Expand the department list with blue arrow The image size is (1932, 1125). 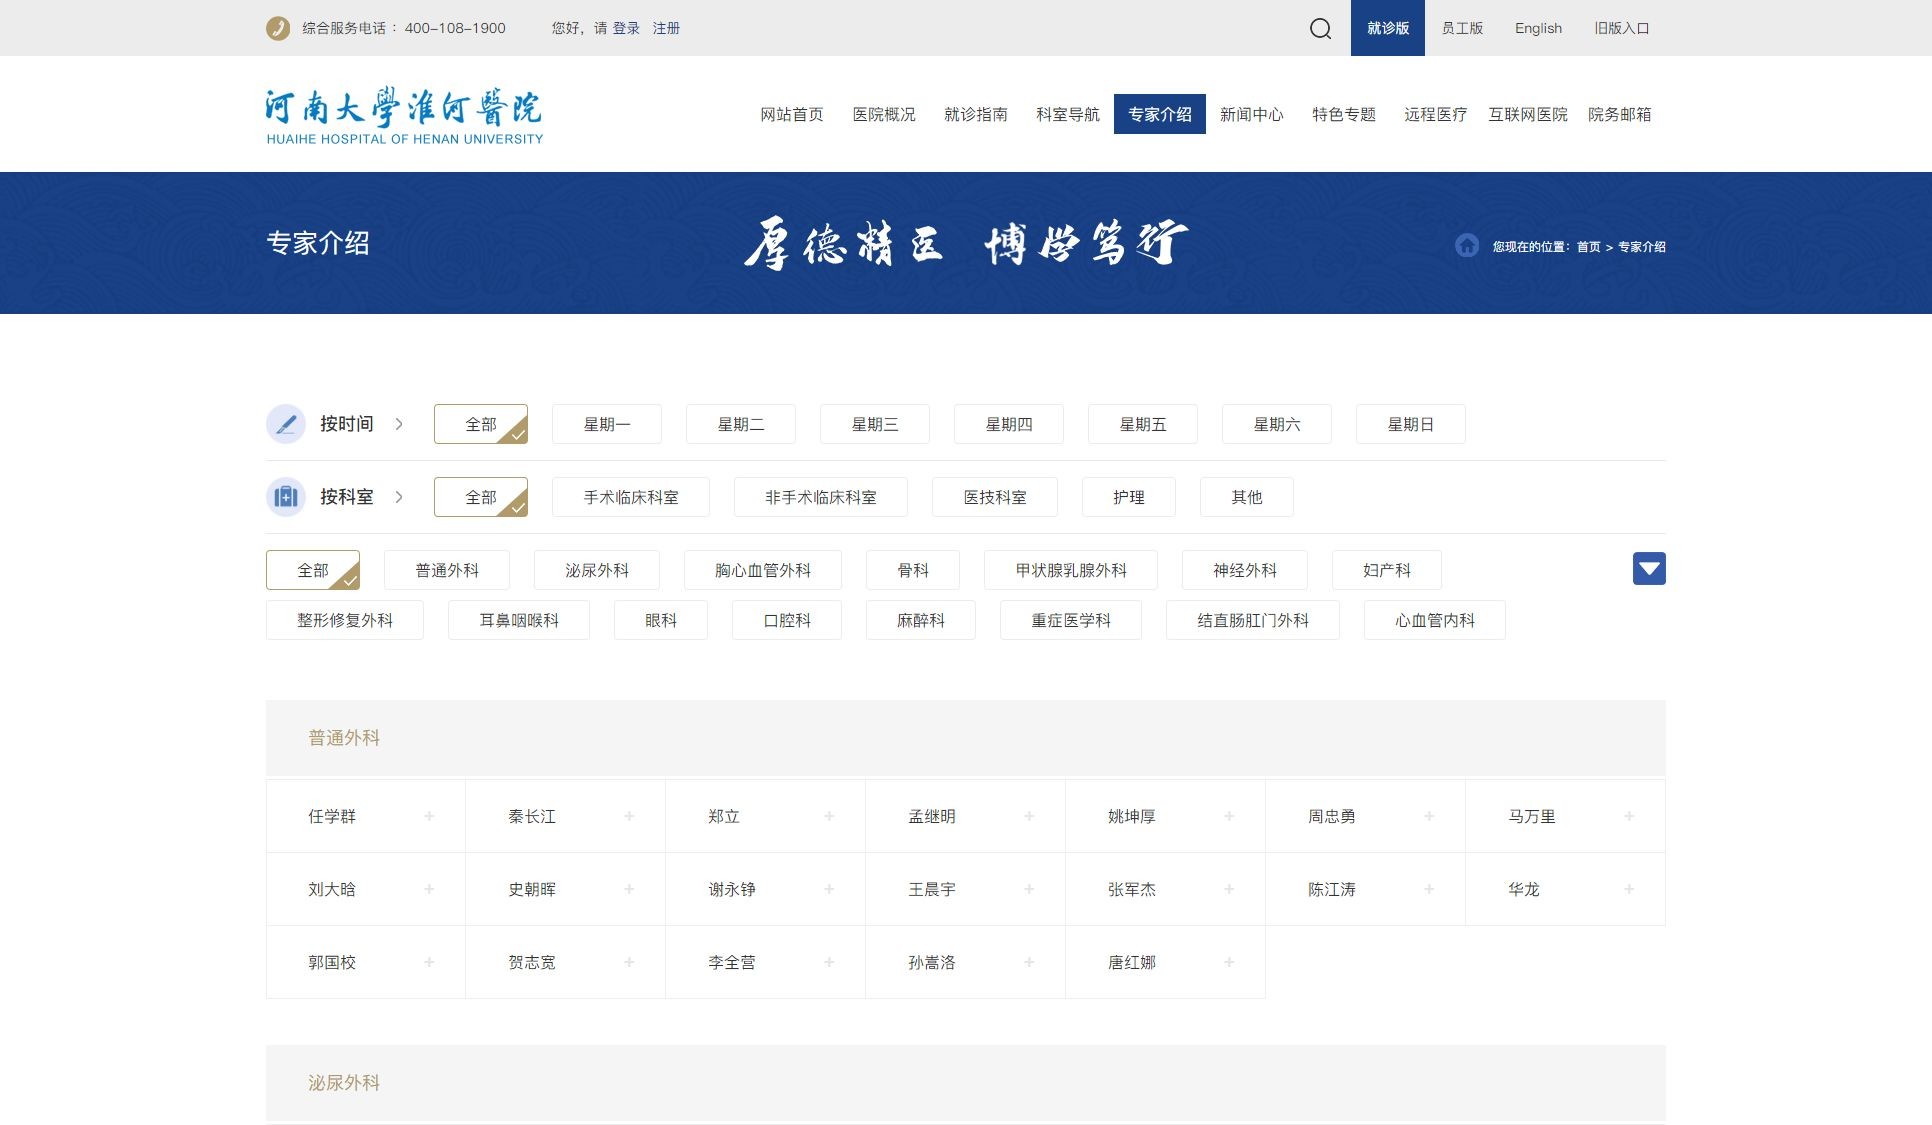(x=1649, y=569)
